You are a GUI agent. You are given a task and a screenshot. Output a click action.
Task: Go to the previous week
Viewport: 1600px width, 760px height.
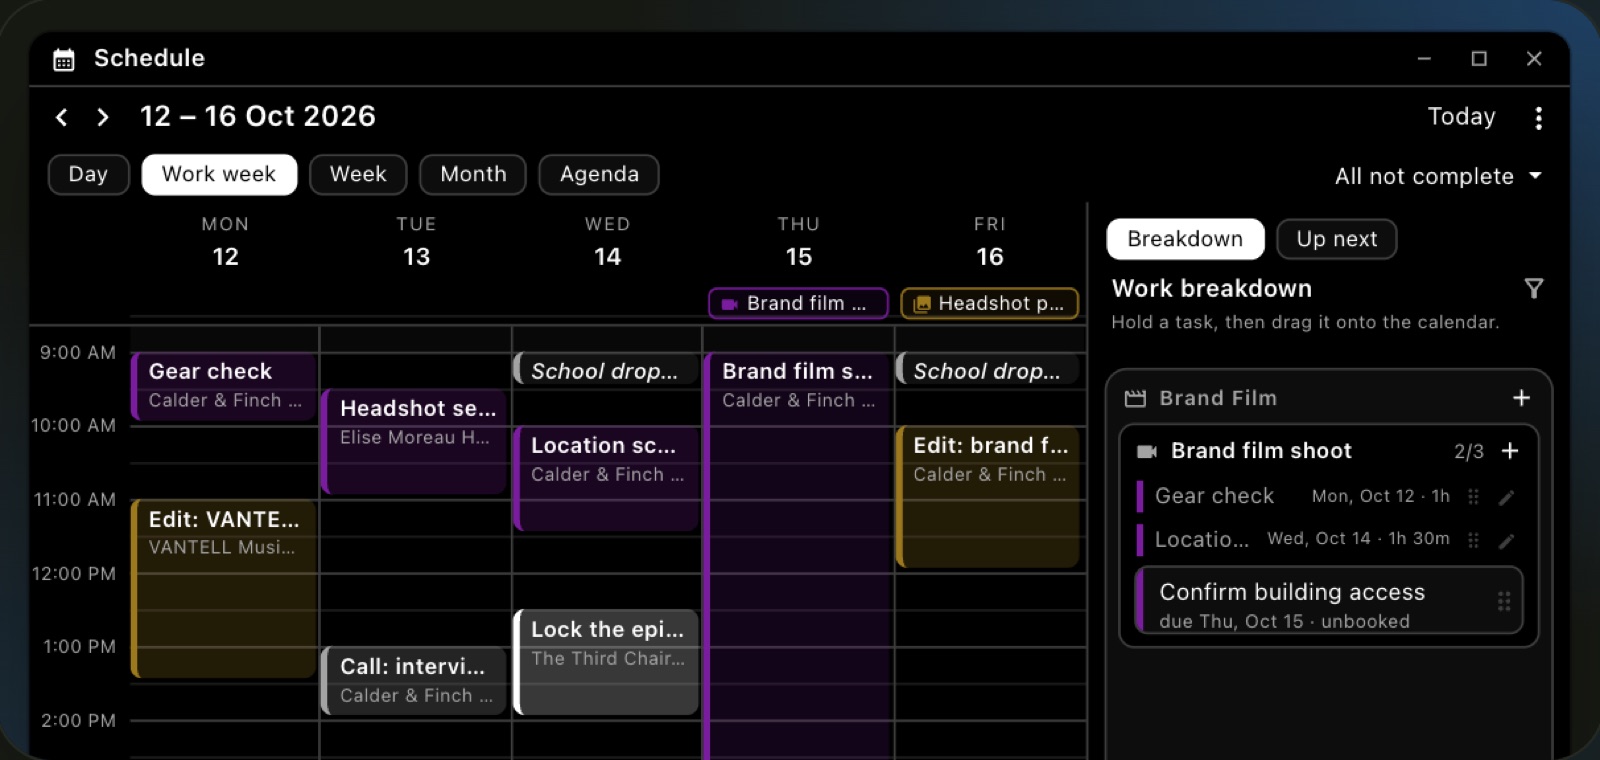coord(62,117)
